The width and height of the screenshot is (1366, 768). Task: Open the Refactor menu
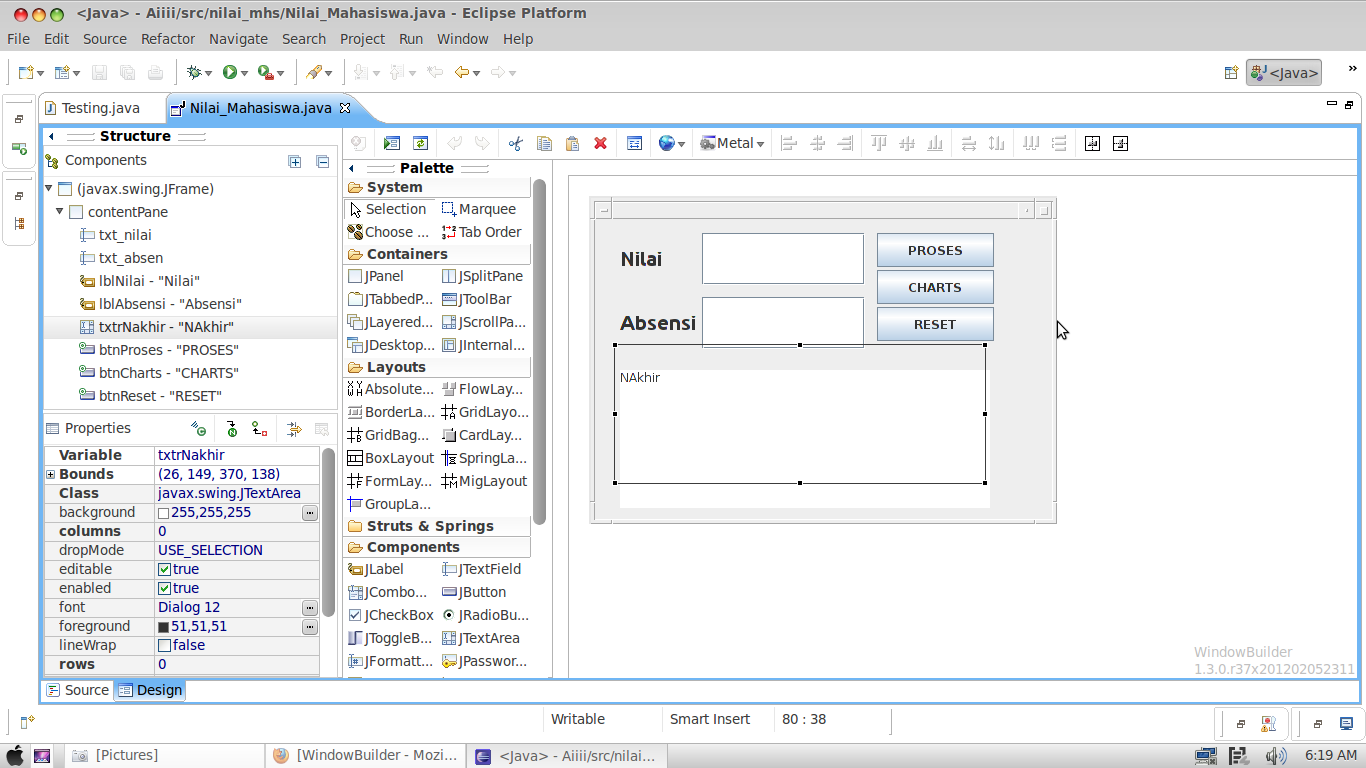(167, 39)
